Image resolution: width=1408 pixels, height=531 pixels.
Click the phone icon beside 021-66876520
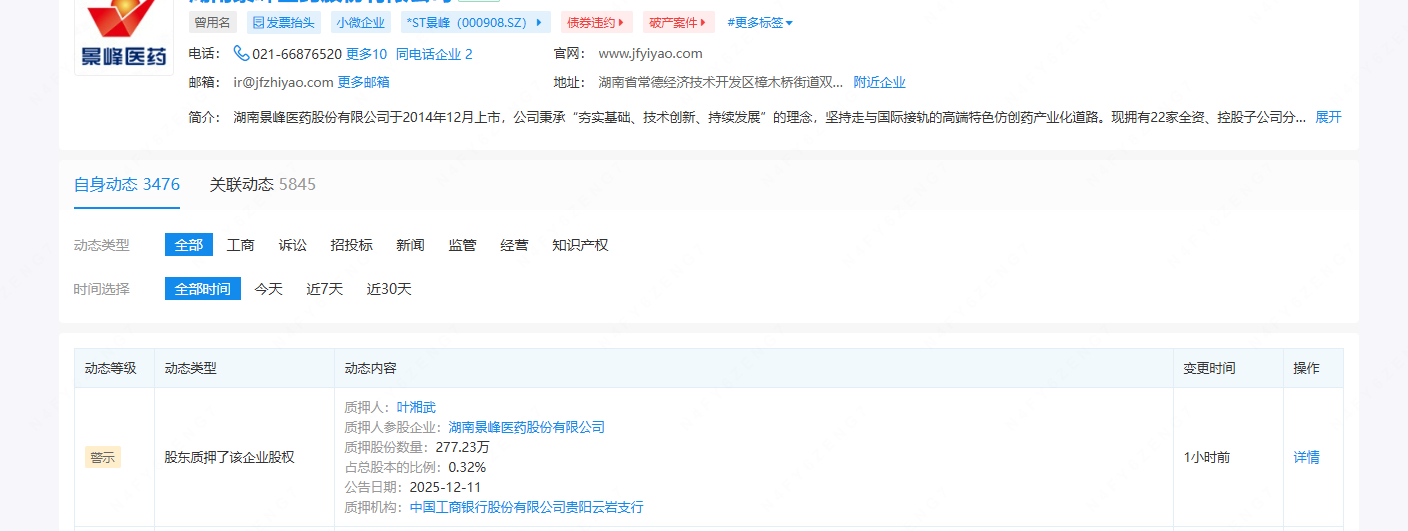(x=241, y=53)
